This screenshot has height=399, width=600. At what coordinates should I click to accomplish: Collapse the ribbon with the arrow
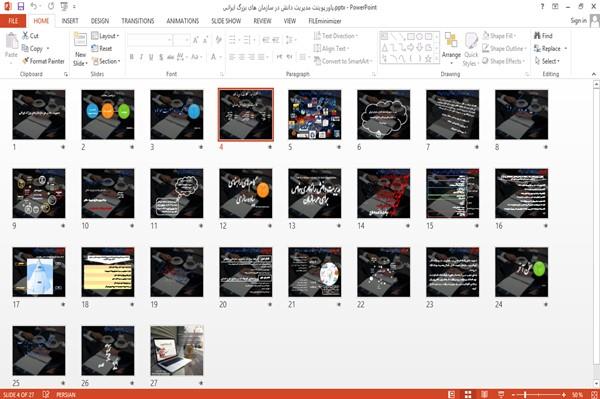click(593, 74)
